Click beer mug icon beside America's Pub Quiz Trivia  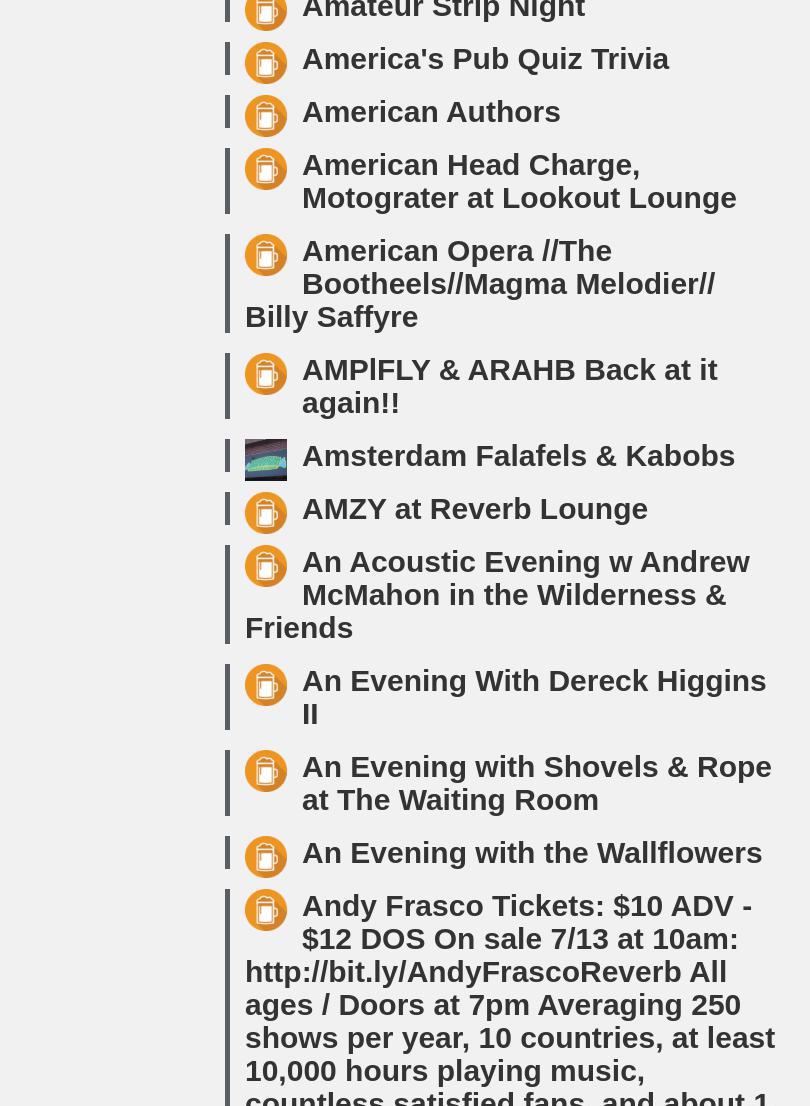click(266, 63)
